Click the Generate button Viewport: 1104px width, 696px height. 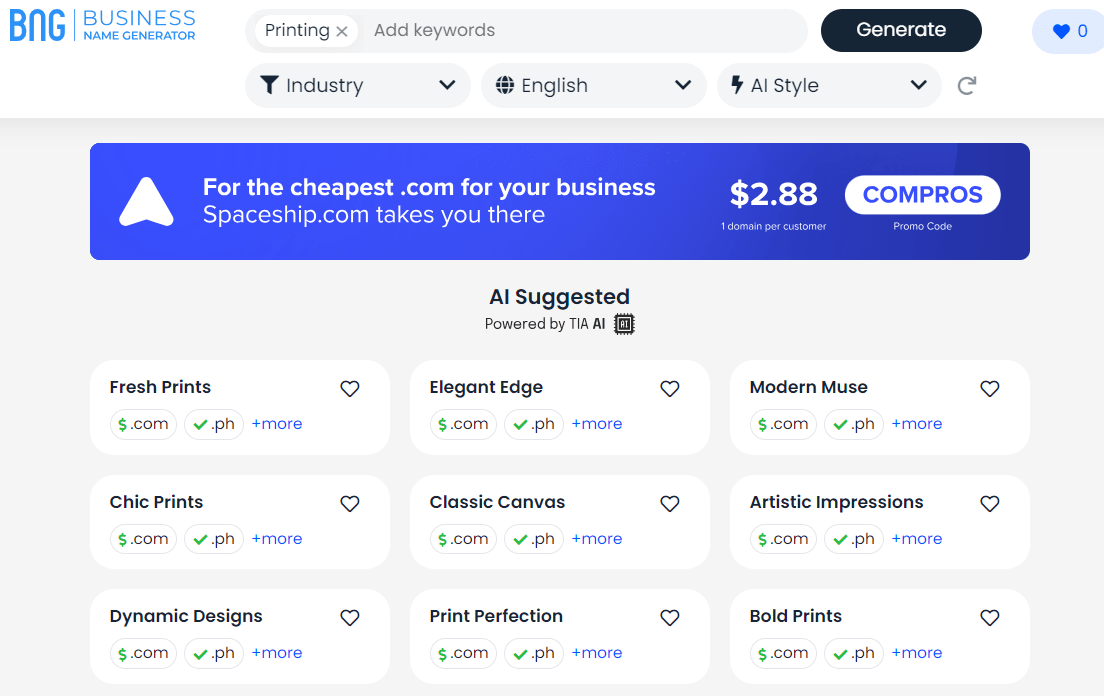(x=900, y=30)
